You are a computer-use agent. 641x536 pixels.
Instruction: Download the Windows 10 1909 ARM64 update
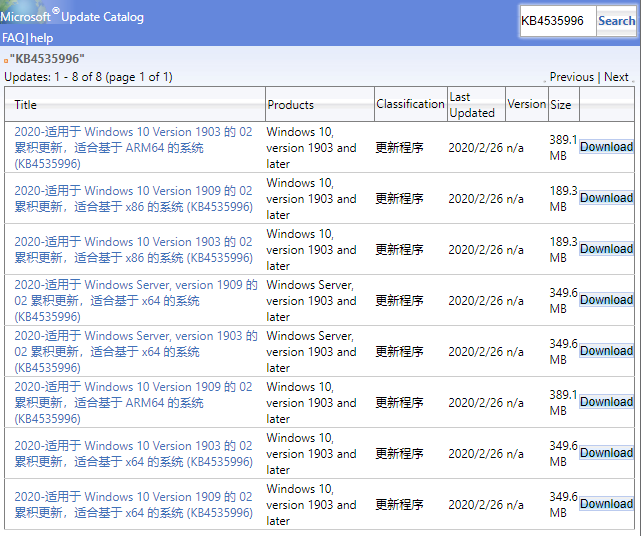tap(606, 402)
